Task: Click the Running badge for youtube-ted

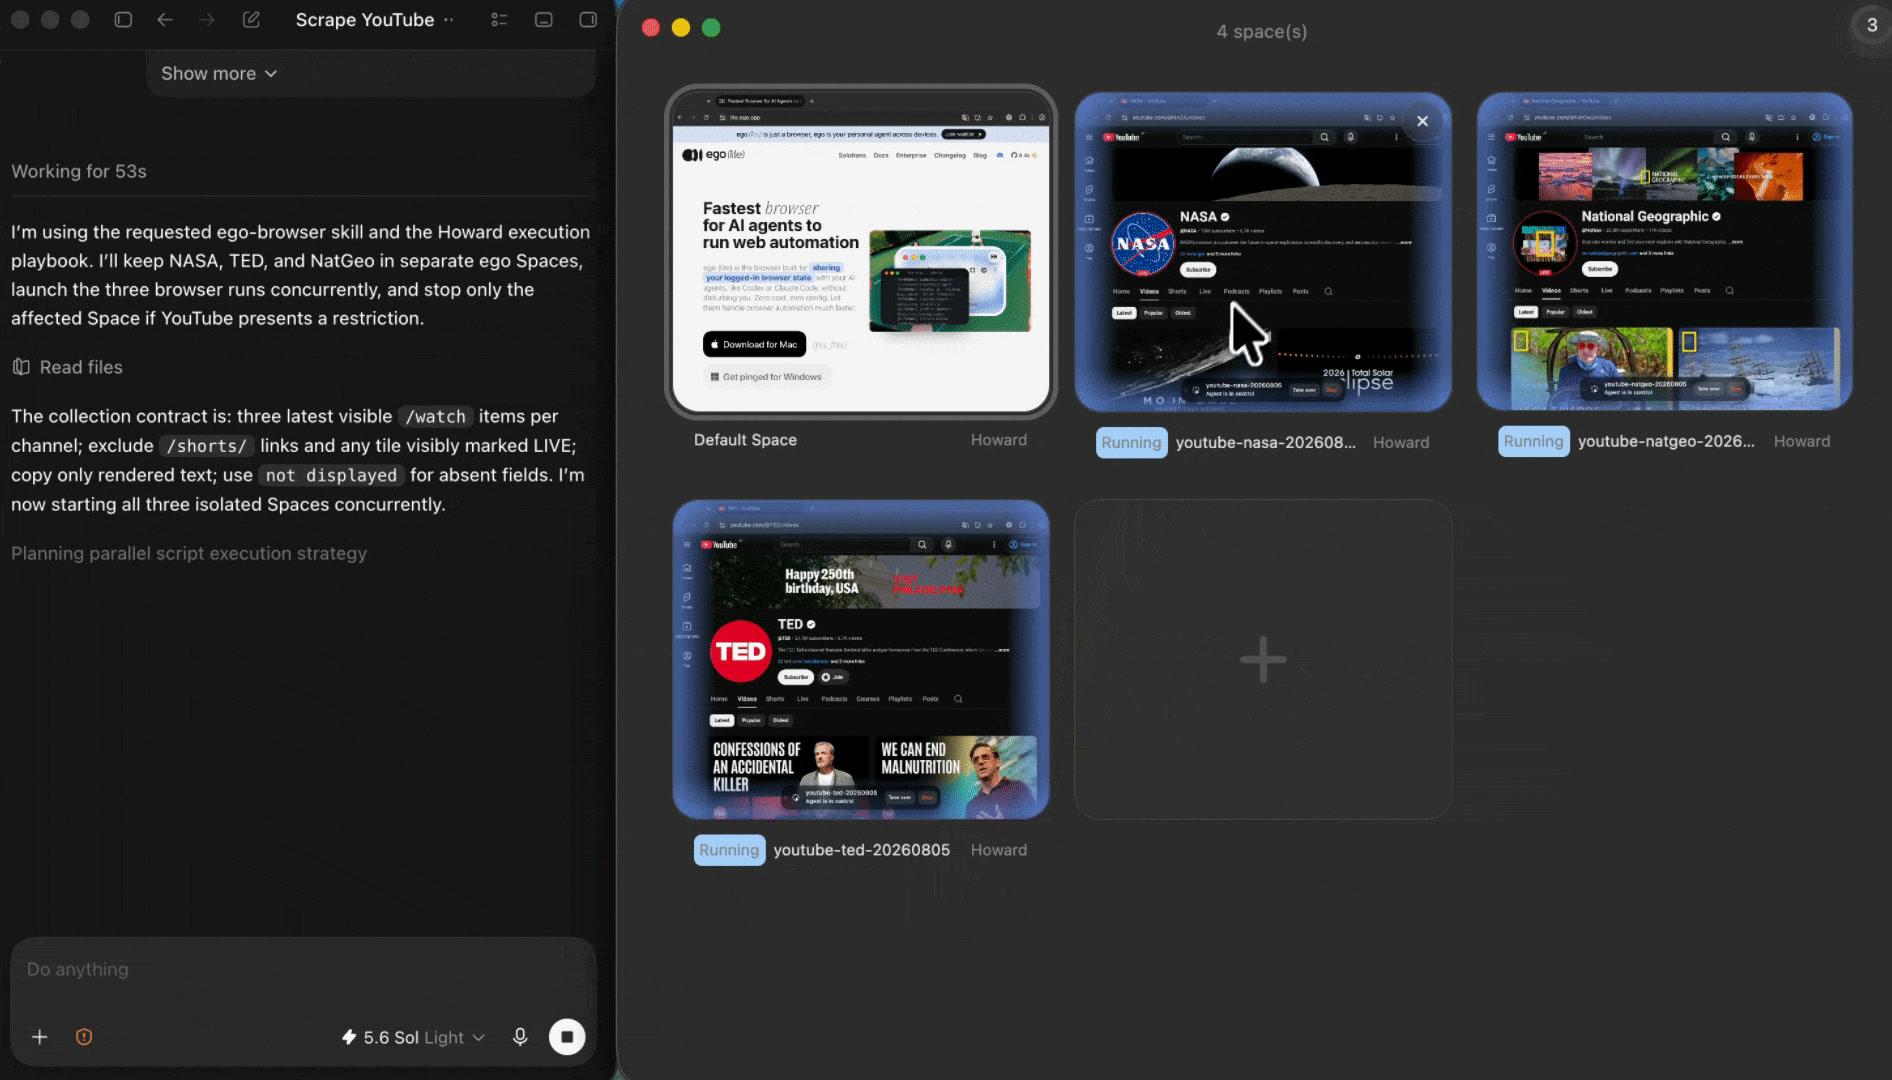Action: click(x=729, y=850)
